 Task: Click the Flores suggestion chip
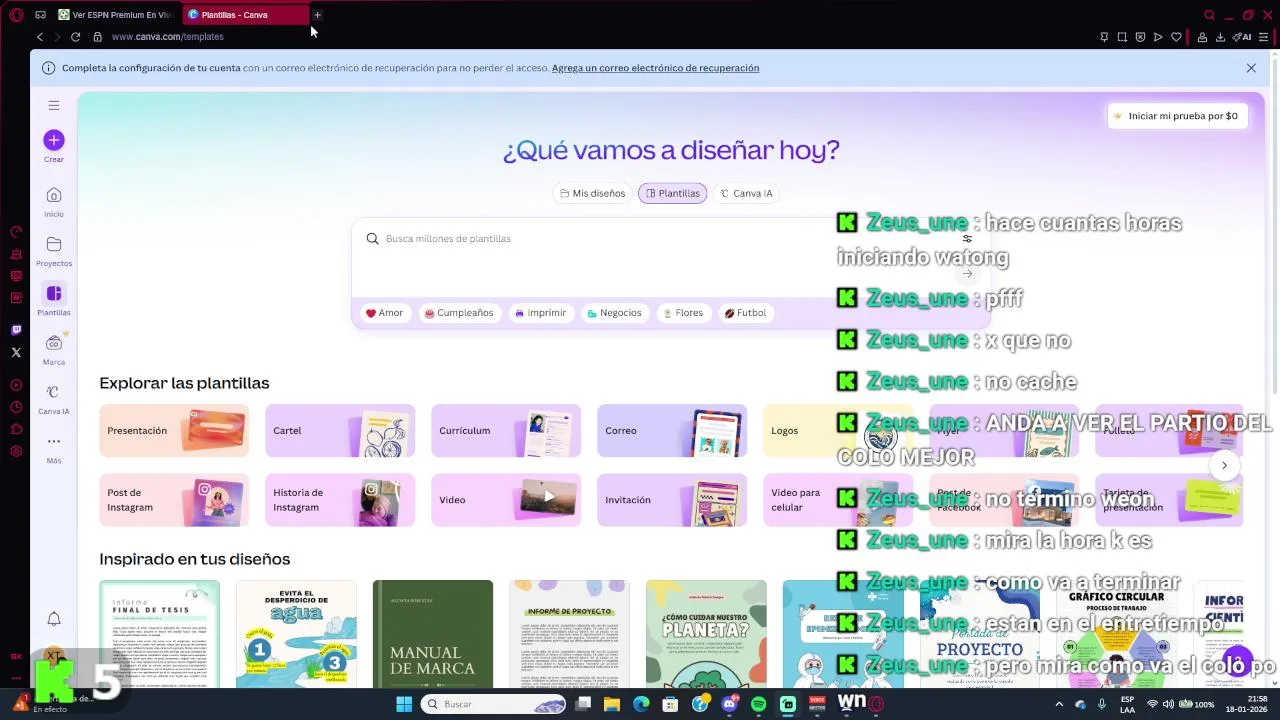[683, 313]
